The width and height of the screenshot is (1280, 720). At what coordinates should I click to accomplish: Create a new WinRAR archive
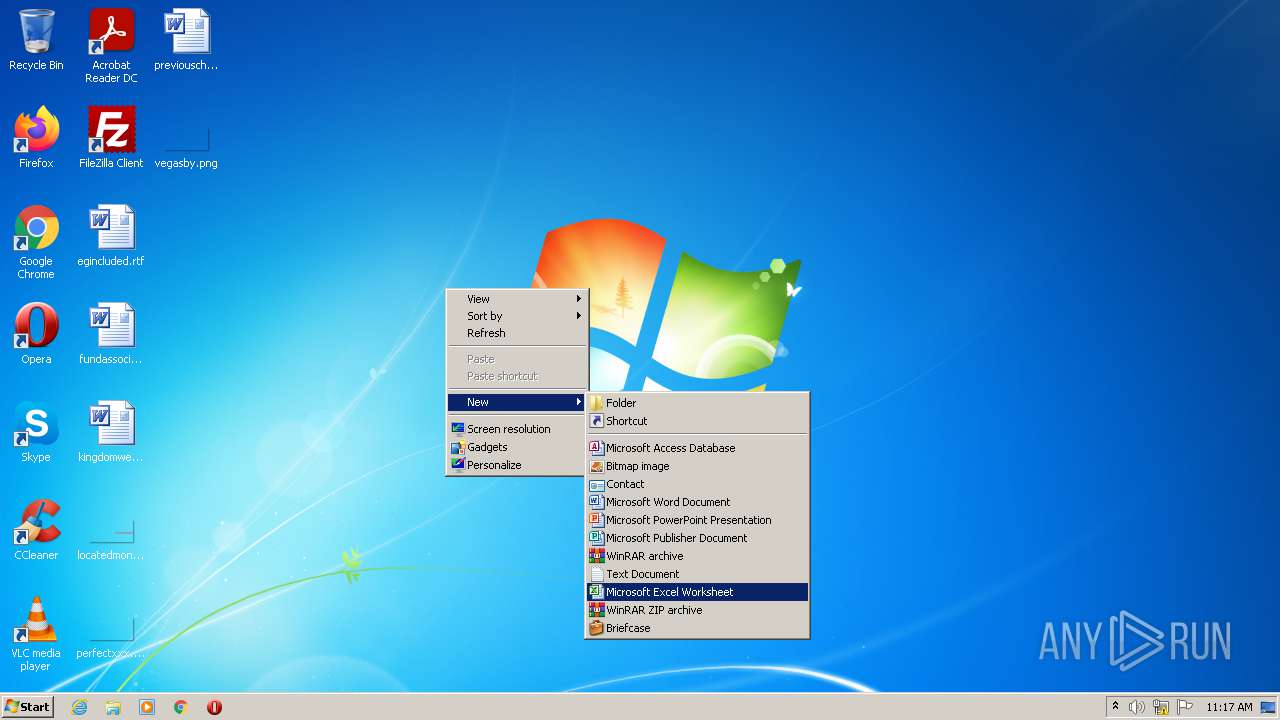coord(697,556)
